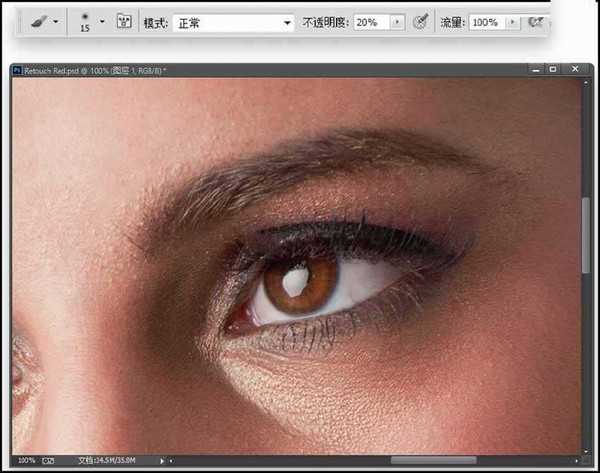Toggle tablet pressure for opacity icon

421,21
